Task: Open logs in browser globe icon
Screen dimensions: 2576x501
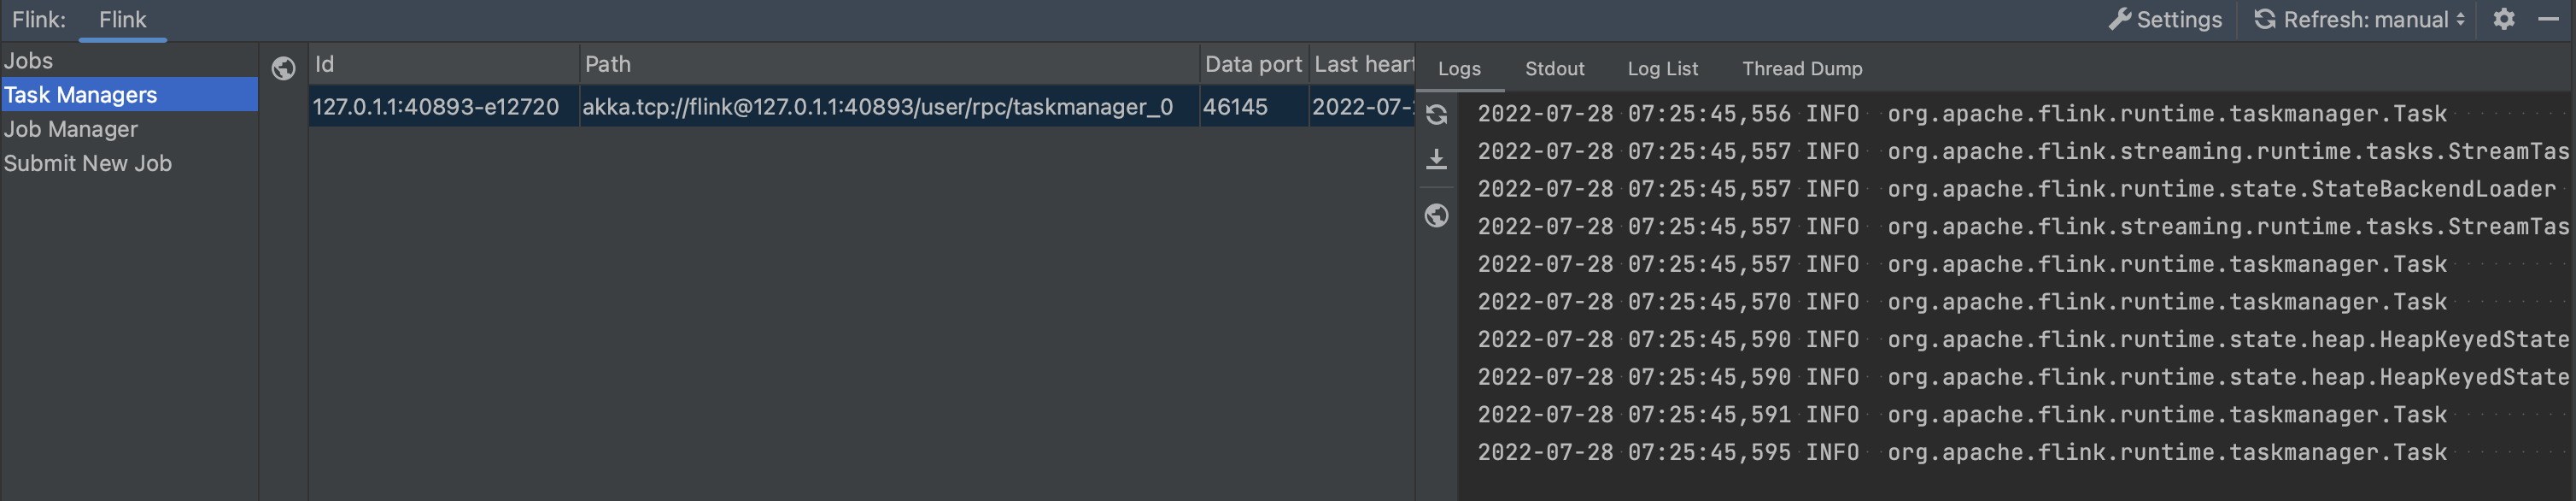Action: [x=1437, y=216]
